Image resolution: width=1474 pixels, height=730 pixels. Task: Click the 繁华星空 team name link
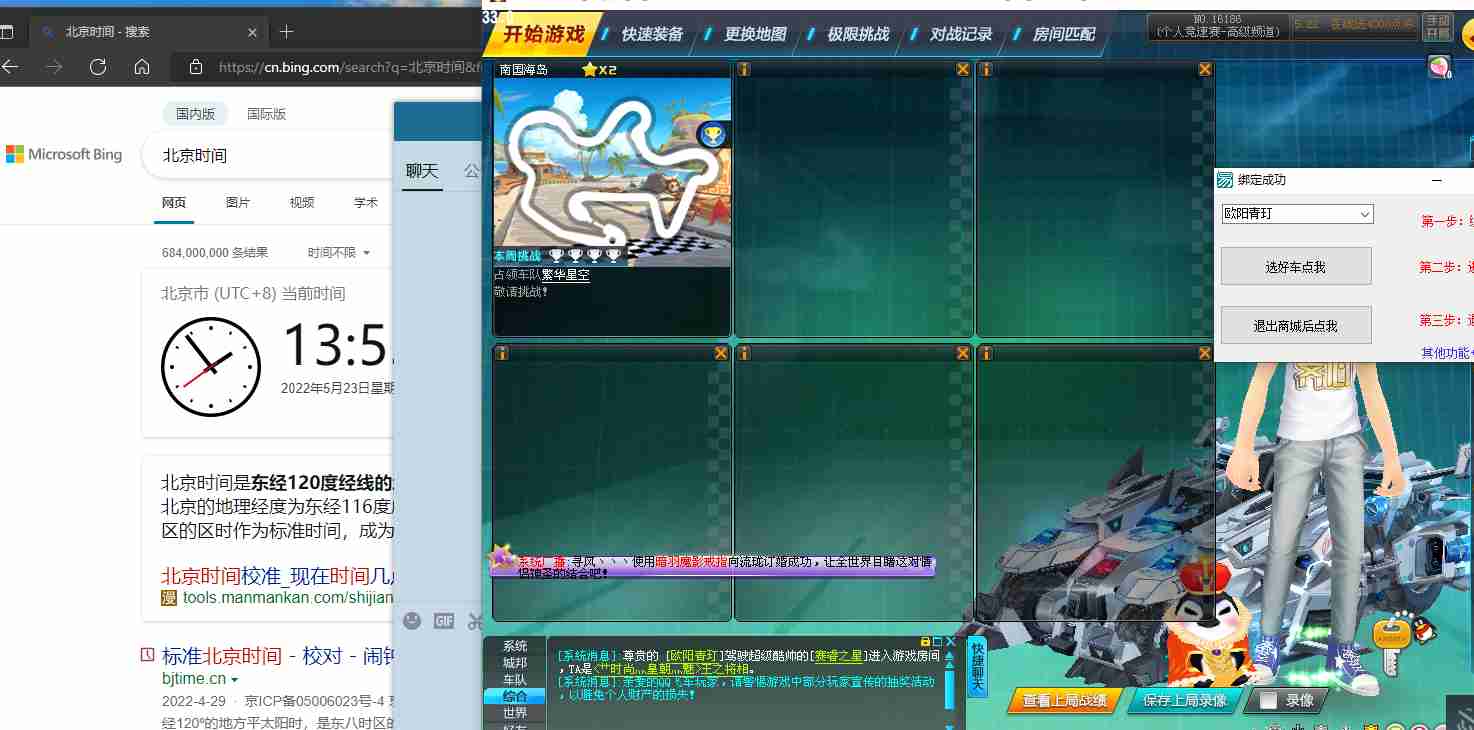[566, 275]
